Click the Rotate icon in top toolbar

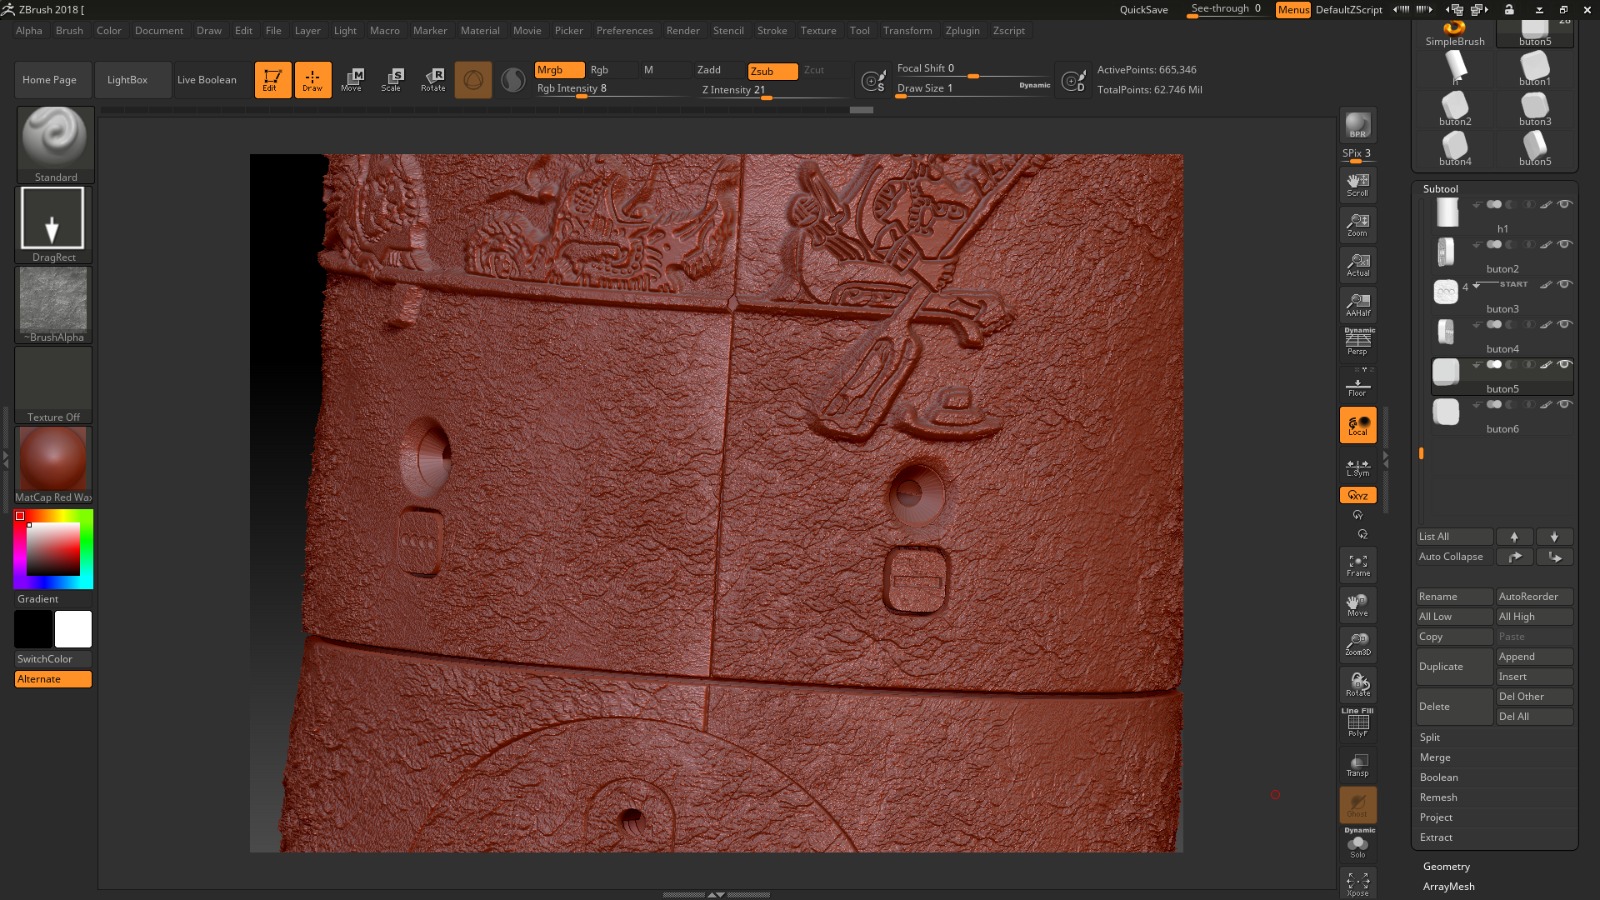coord(433,79)
